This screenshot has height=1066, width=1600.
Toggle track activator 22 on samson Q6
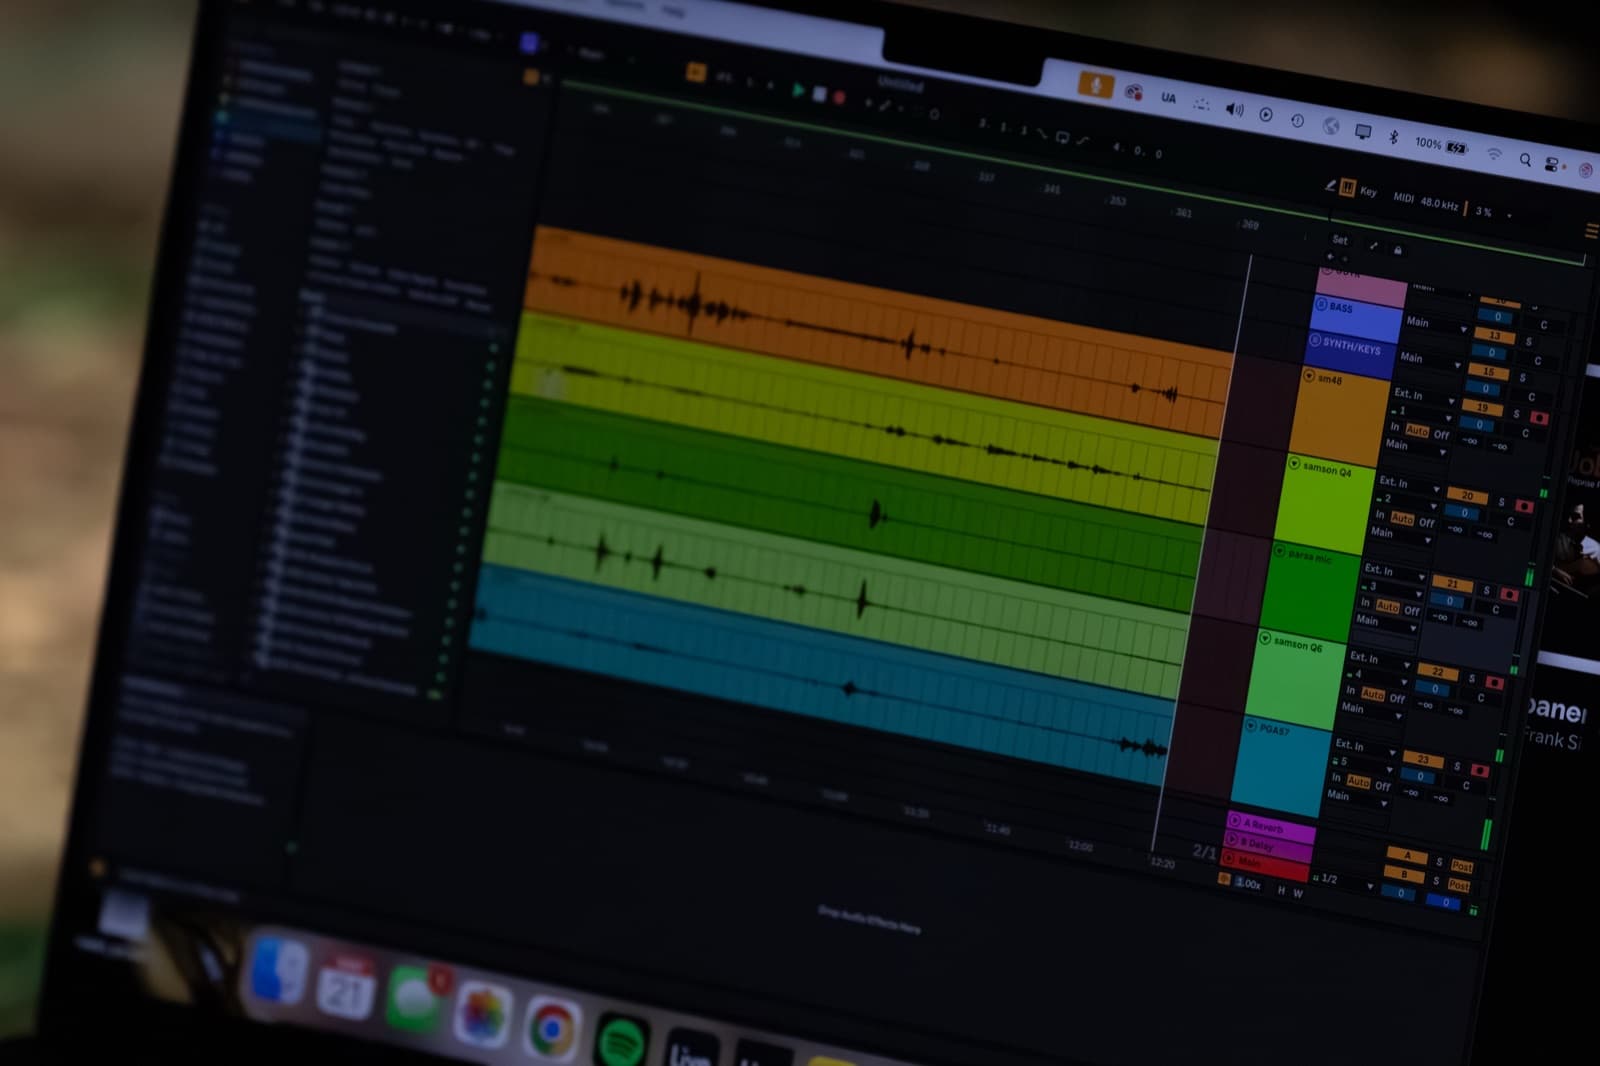pyautogui.click(x=1437, y=671)
